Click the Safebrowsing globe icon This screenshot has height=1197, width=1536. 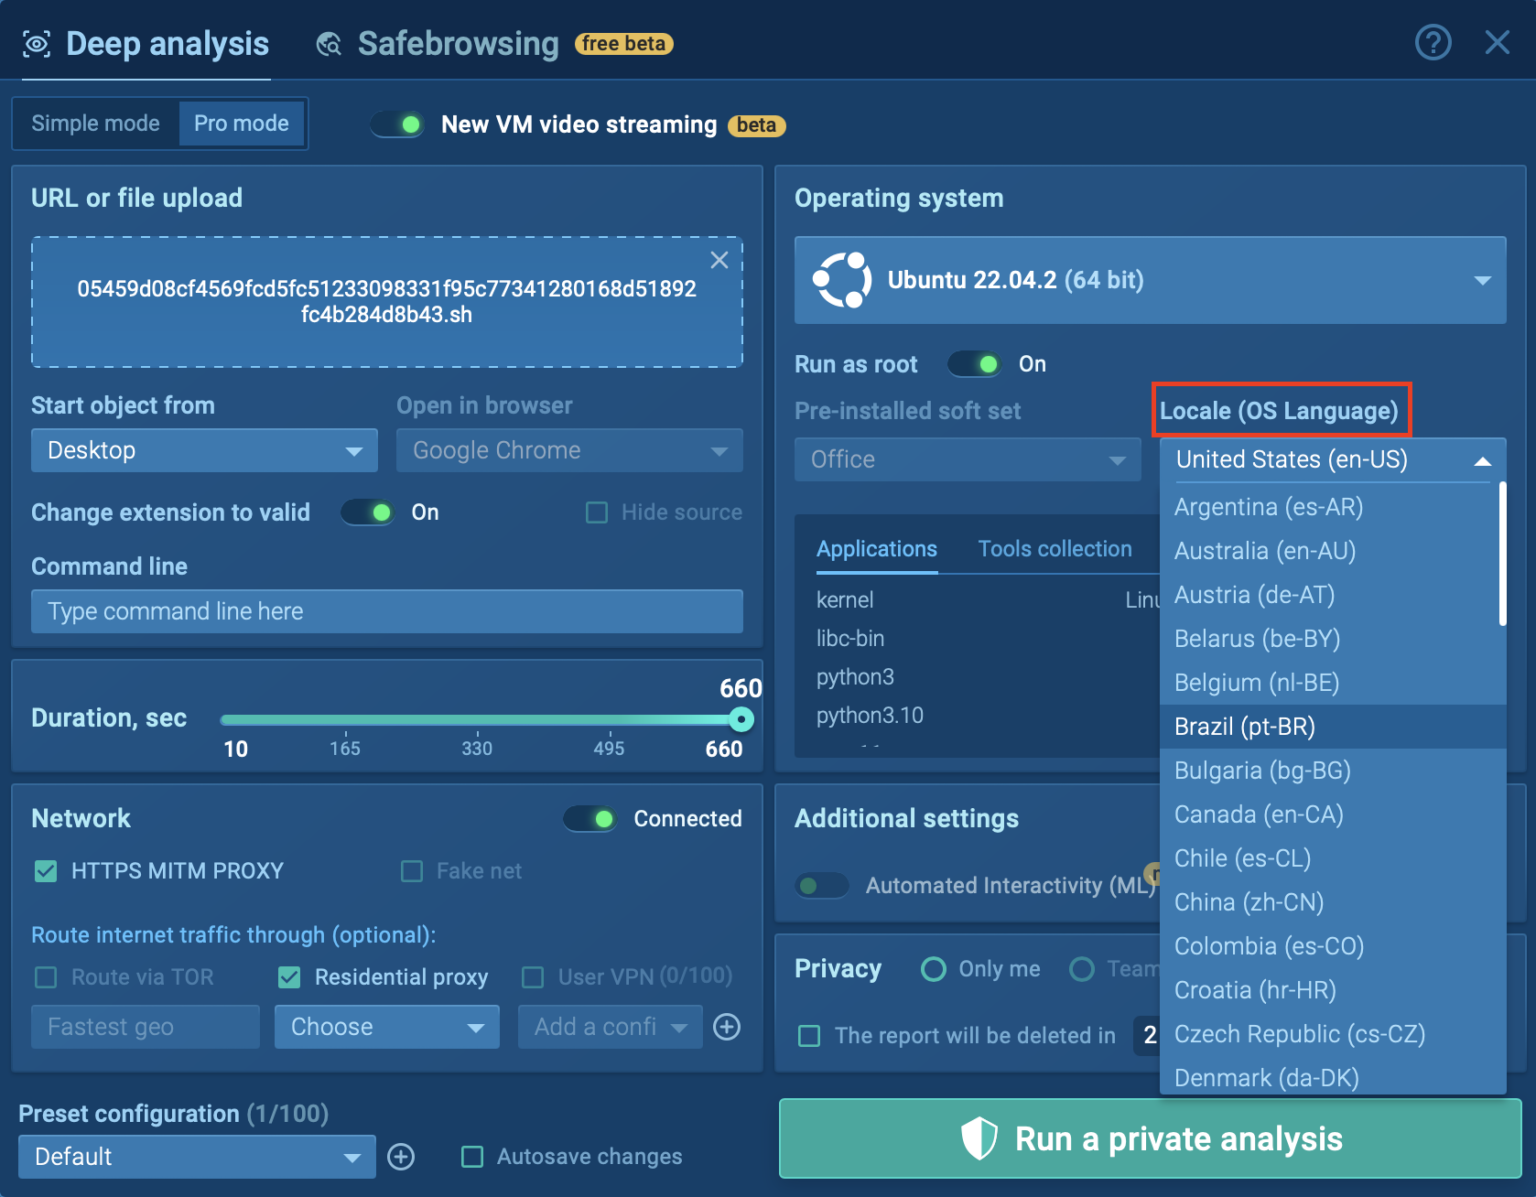(x=329, y=44)
